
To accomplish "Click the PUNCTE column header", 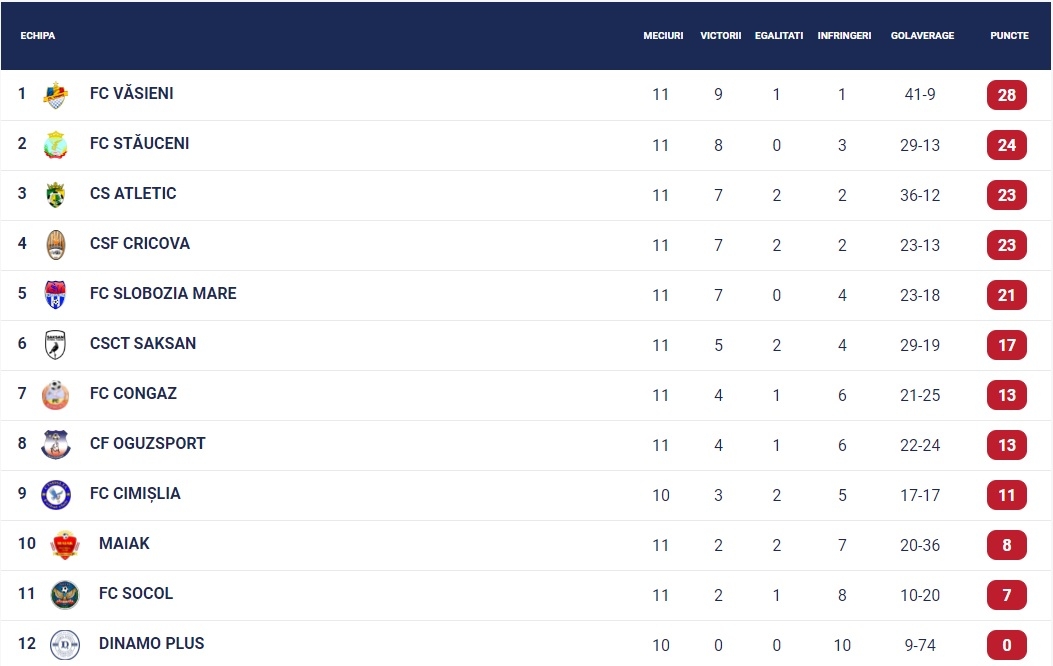I will click(1009, 36).
